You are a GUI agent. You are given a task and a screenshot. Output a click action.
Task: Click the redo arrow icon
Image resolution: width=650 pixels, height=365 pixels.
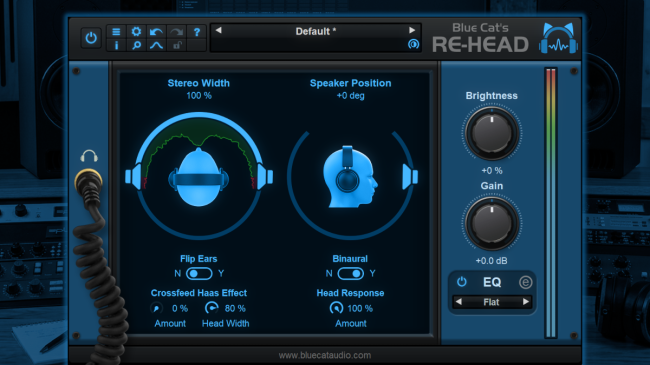pos(177,32)
